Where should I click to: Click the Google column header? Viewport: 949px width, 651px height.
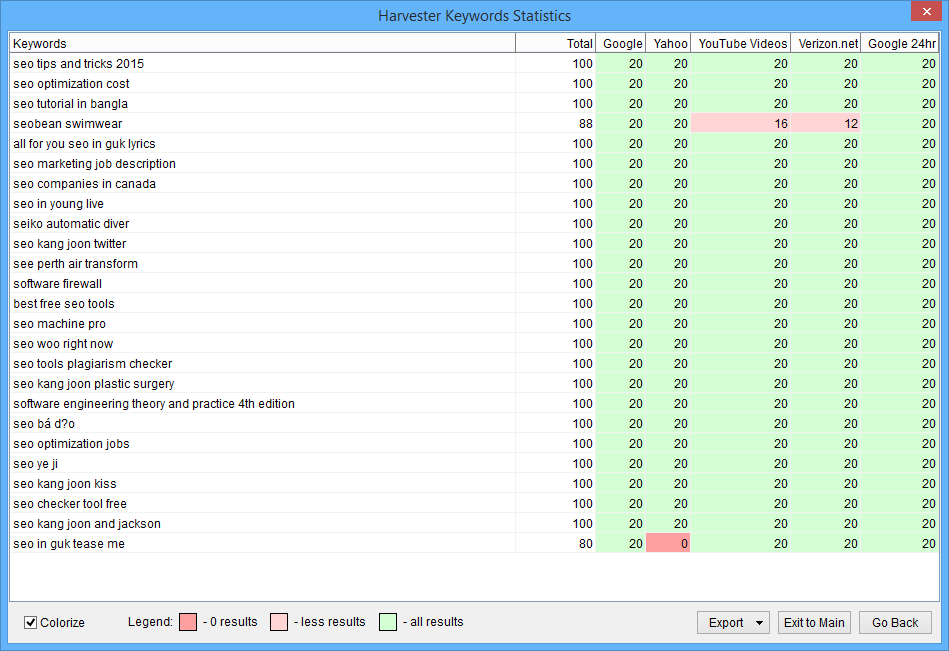click(x=621, y=44)
